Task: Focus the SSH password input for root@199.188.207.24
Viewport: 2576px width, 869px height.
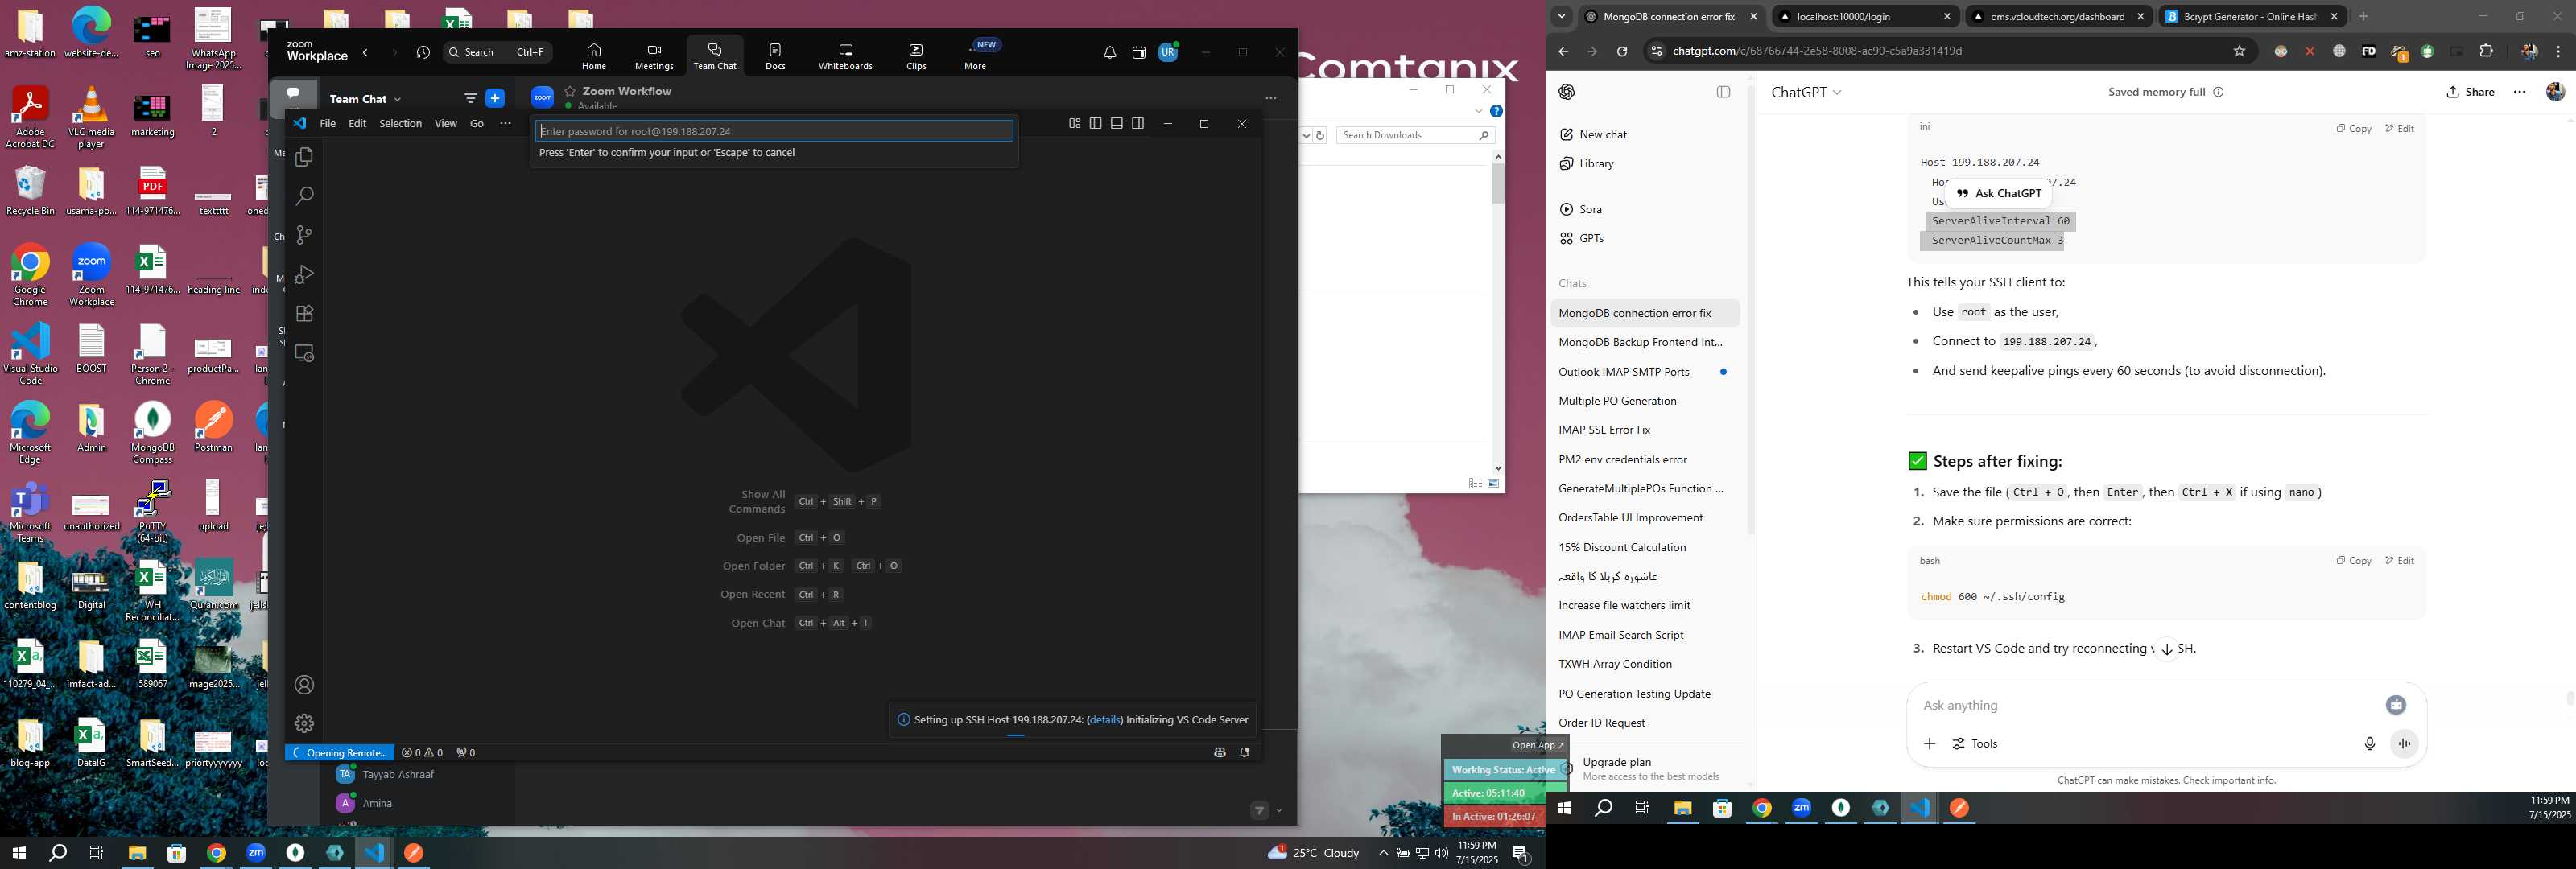Action: click(774, 131)
